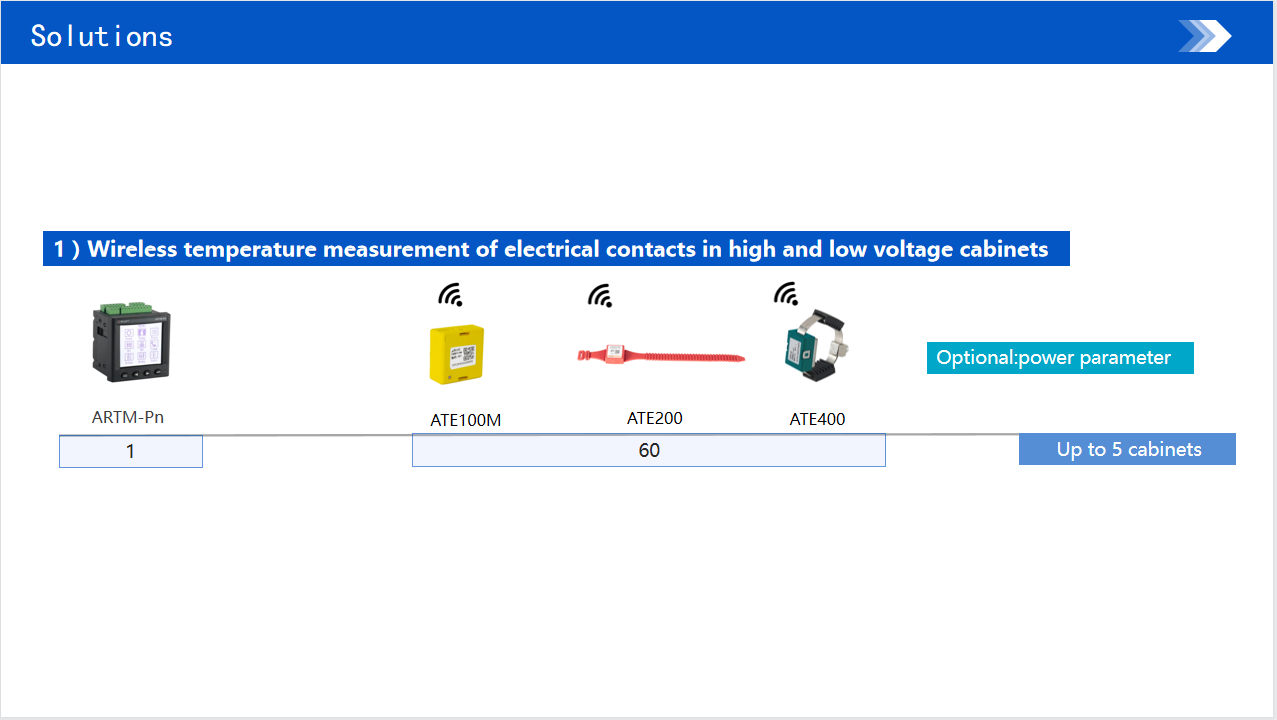This screenshot has height=720, width=1277.
Task: Select the quantity box showing 1
Action: coord(131,451)
